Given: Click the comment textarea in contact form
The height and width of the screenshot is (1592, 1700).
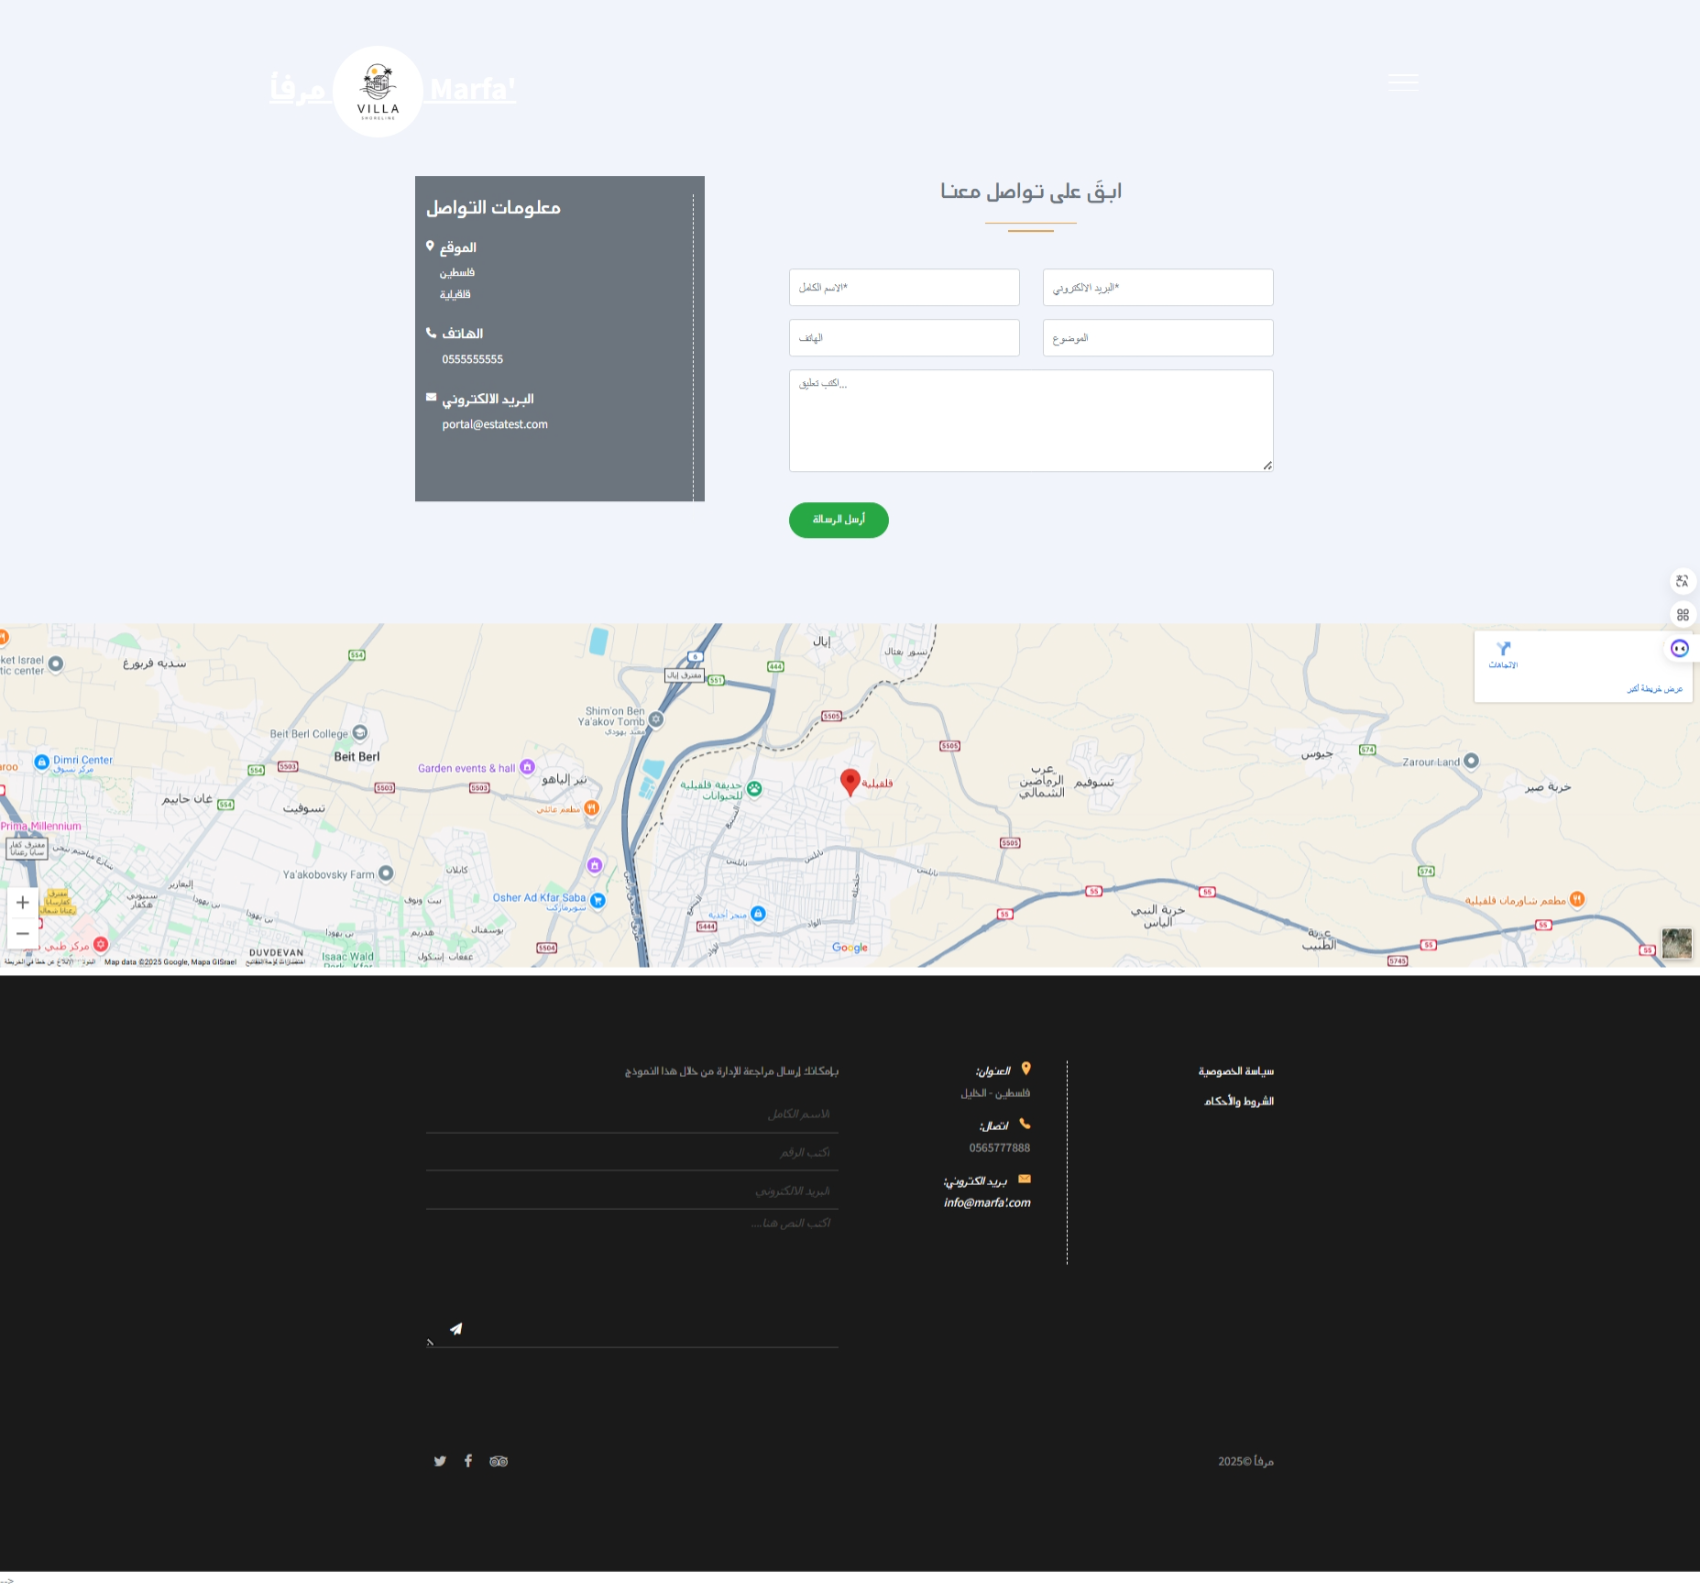Looking at the screenshot, I should [1030, 420].
